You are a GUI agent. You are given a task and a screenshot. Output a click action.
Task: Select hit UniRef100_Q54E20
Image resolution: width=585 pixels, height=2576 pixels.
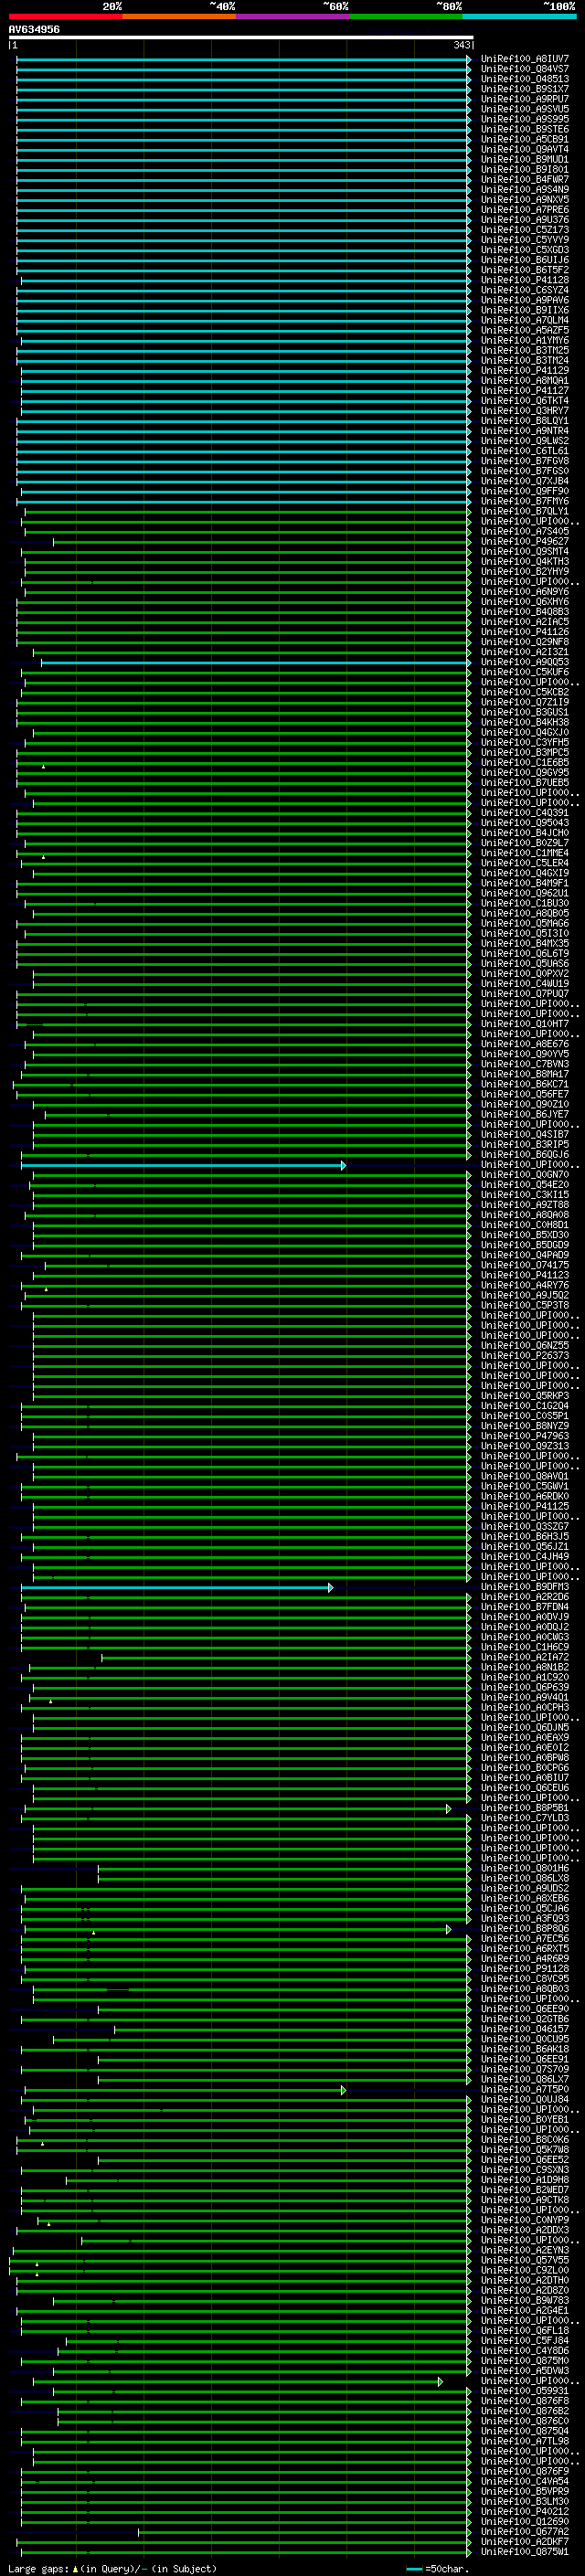[525, 1184]
